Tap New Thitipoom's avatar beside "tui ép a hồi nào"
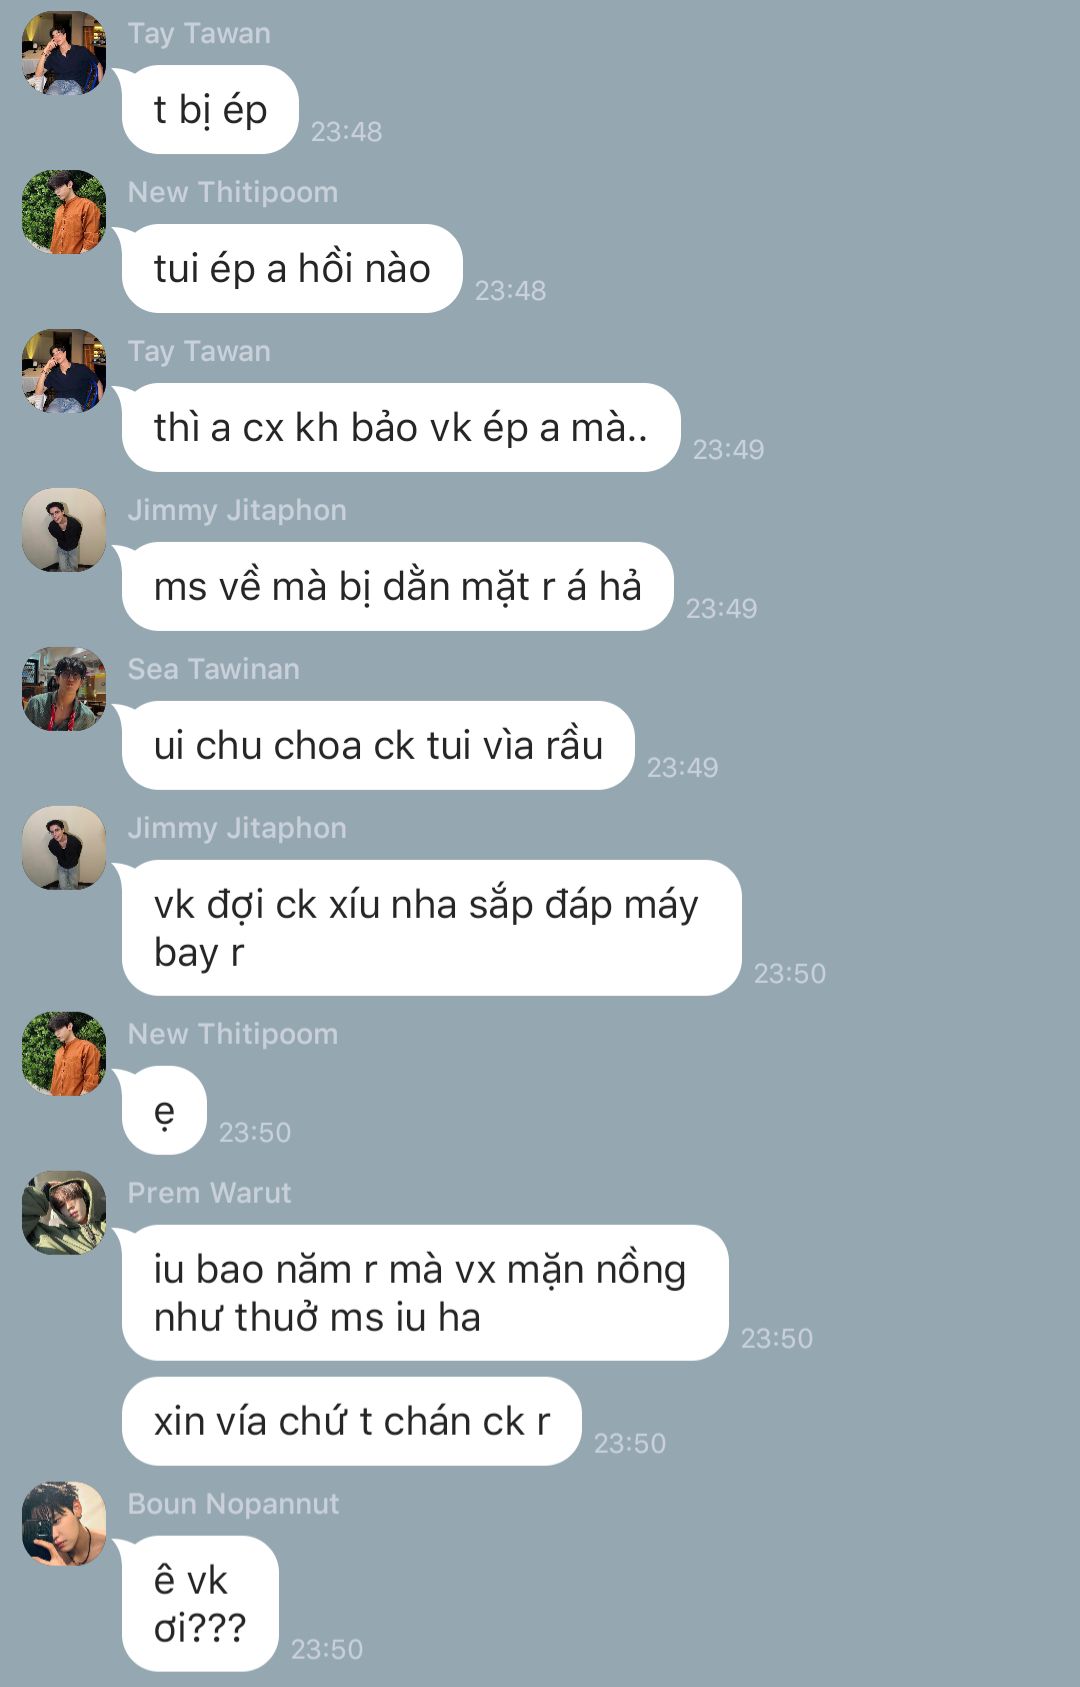 click(64, 212)
